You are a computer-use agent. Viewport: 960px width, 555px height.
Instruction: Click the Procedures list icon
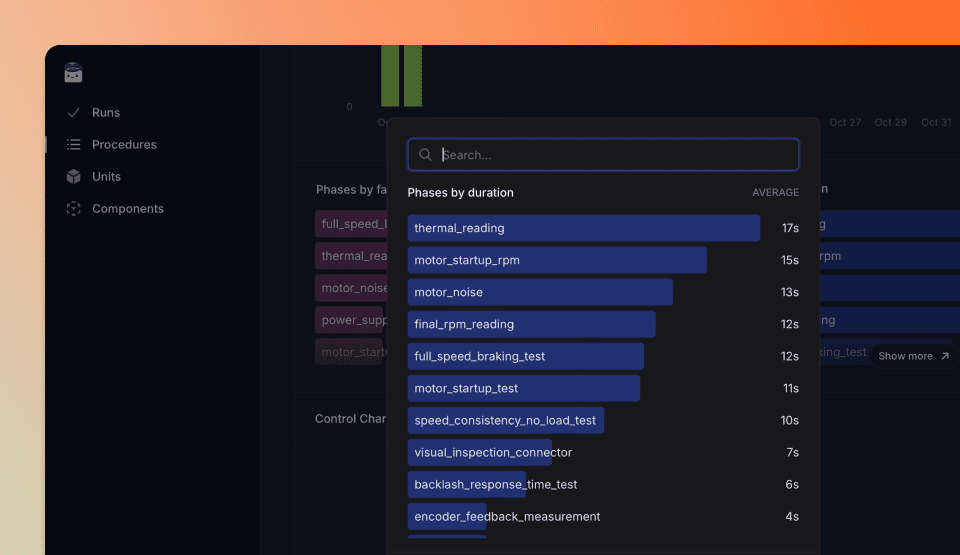73,145
